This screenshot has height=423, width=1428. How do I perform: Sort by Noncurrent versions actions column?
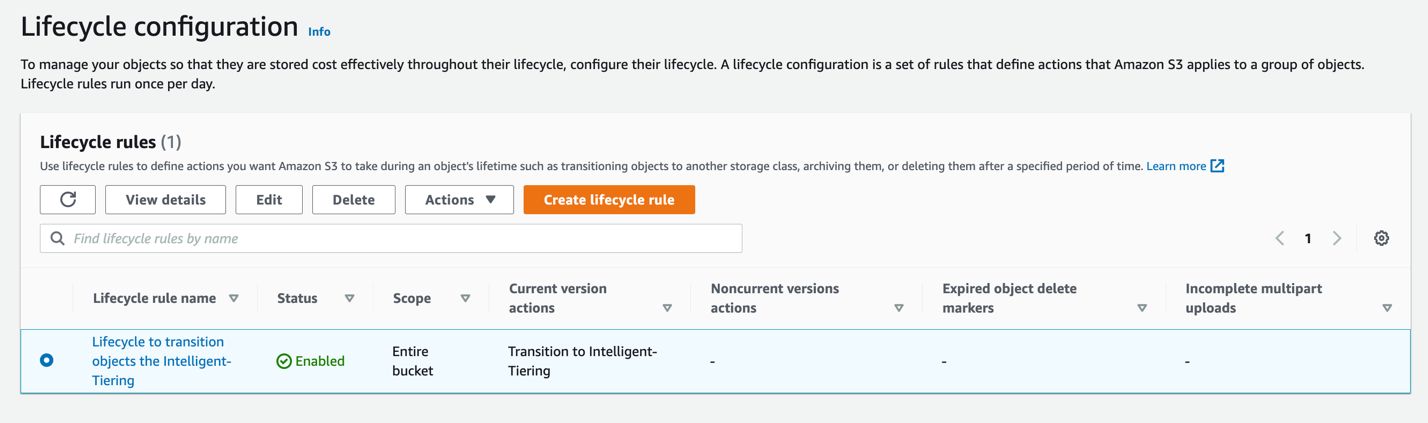click(898, 308)
